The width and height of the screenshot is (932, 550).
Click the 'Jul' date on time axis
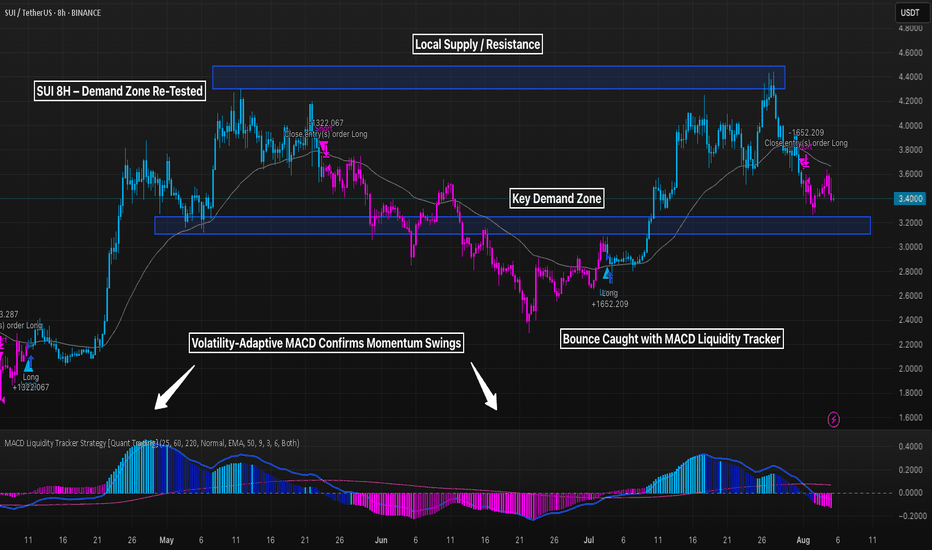[588, 540]
